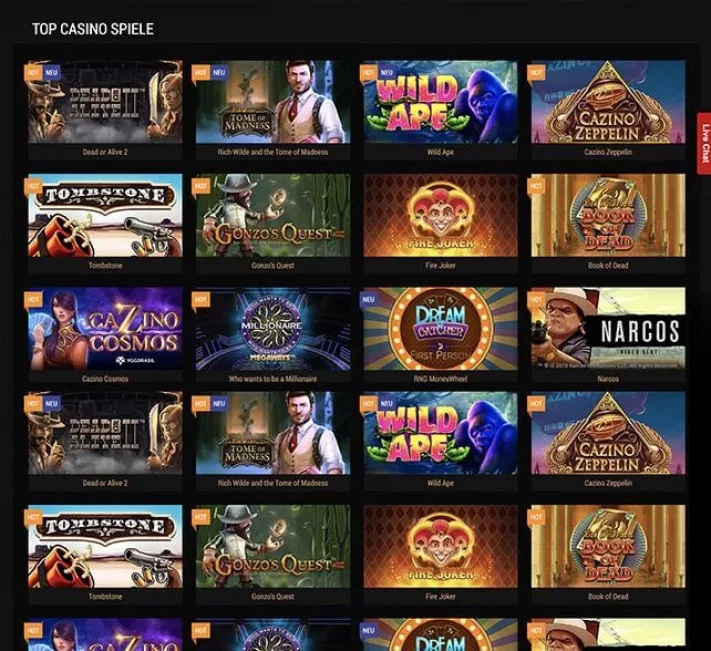Click HOT badge on topmost Gonzo's Quest tile

tap(200, 186)
